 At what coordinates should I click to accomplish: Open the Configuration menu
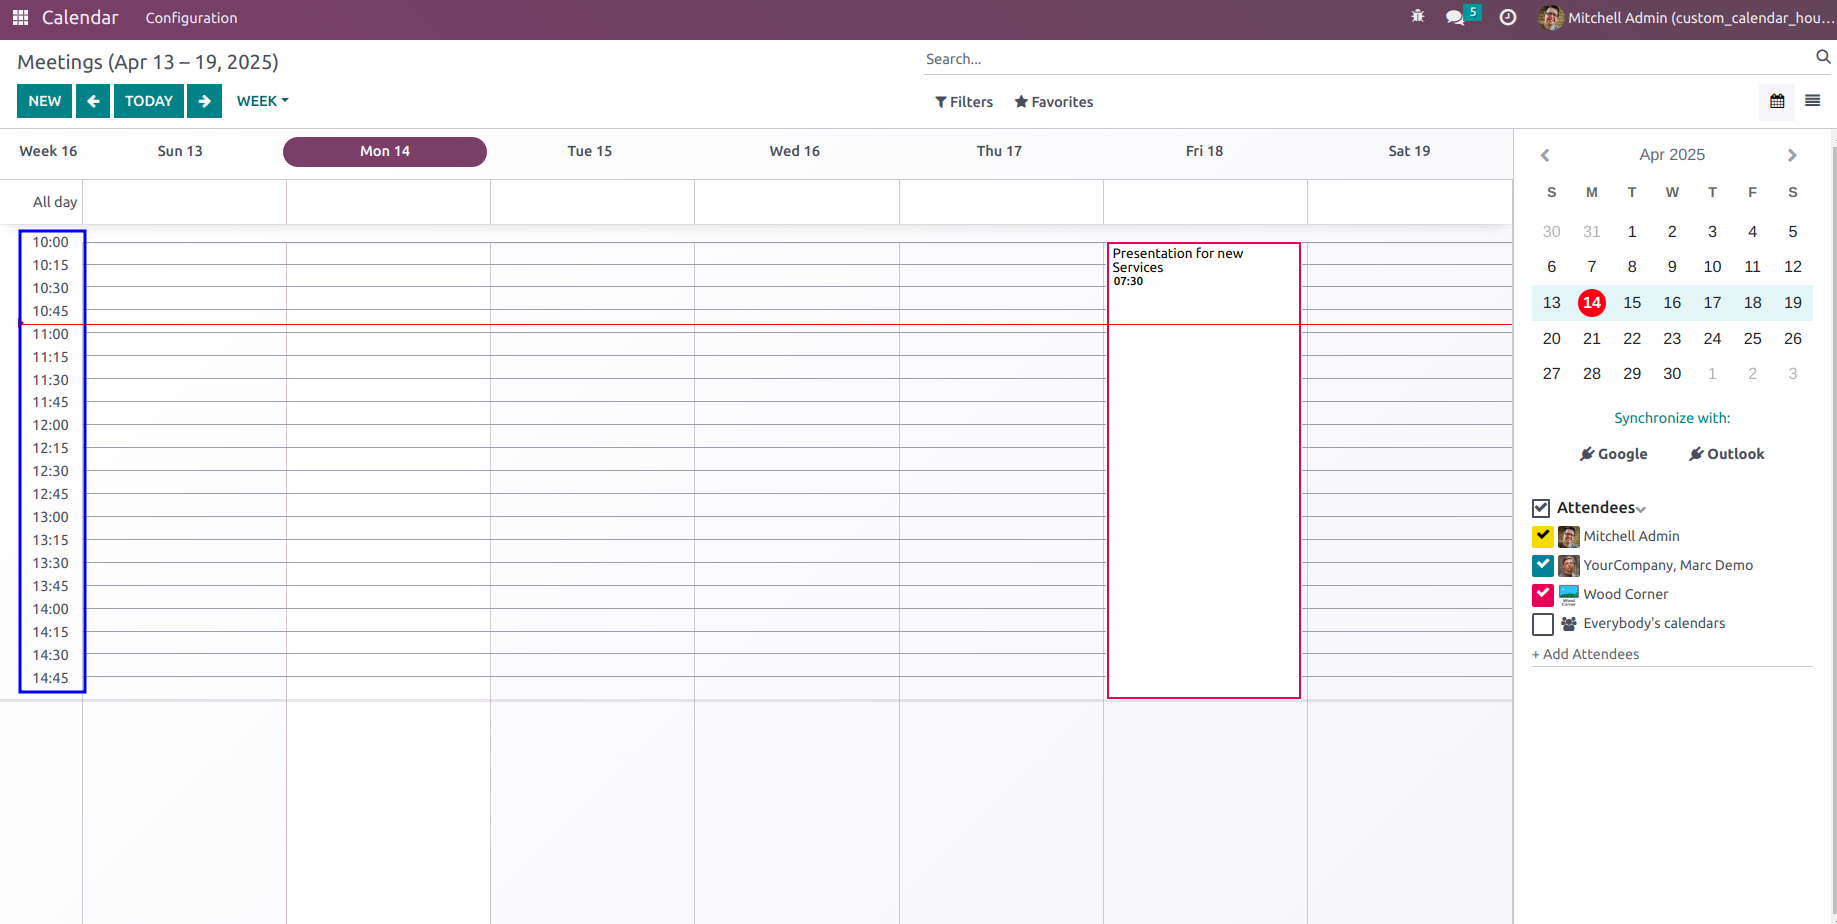[x=191, y=18]
